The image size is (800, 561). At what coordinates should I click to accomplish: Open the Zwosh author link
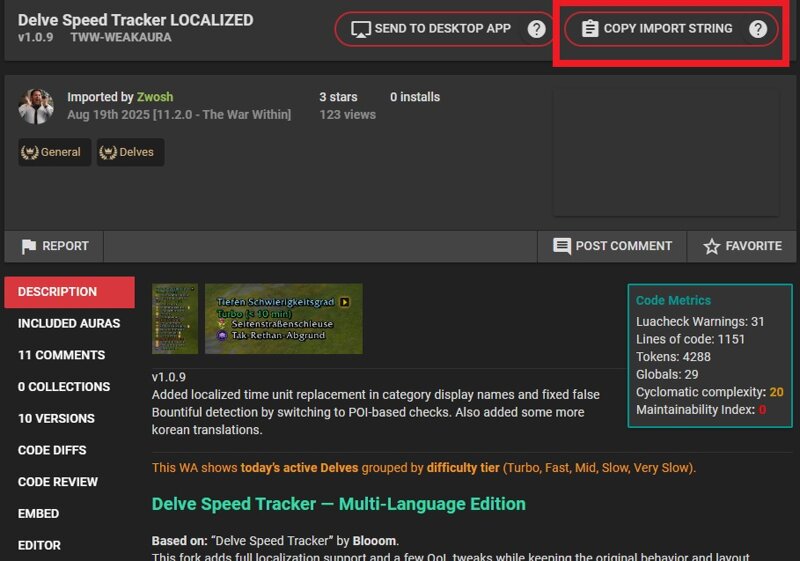155,97
